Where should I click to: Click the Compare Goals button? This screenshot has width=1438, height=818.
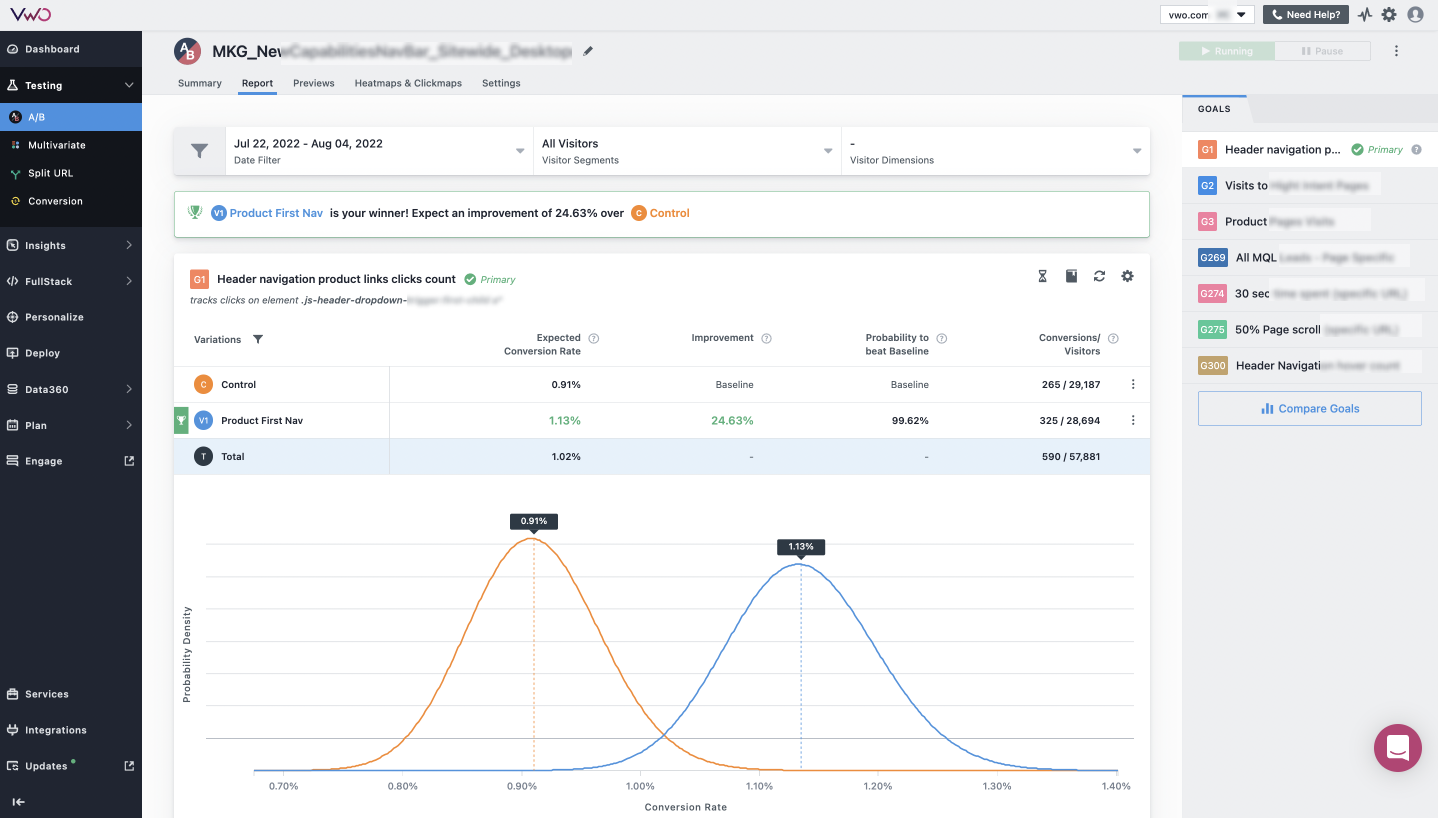[1309, 408]
